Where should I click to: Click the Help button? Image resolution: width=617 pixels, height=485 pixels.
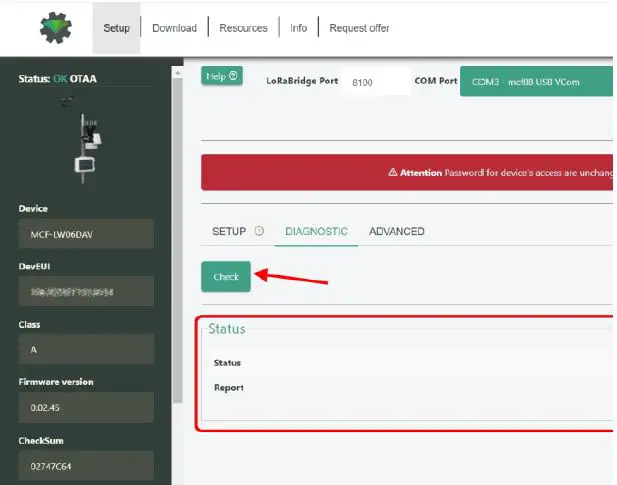222,76
